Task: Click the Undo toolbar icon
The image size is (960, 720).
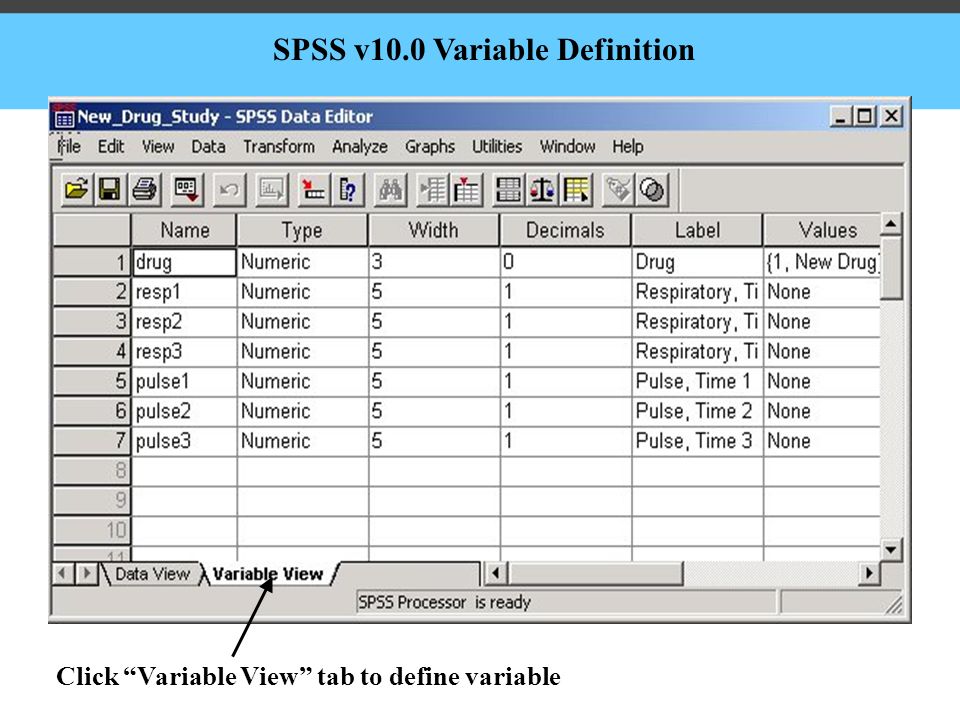Action: [x=229, y=189]
